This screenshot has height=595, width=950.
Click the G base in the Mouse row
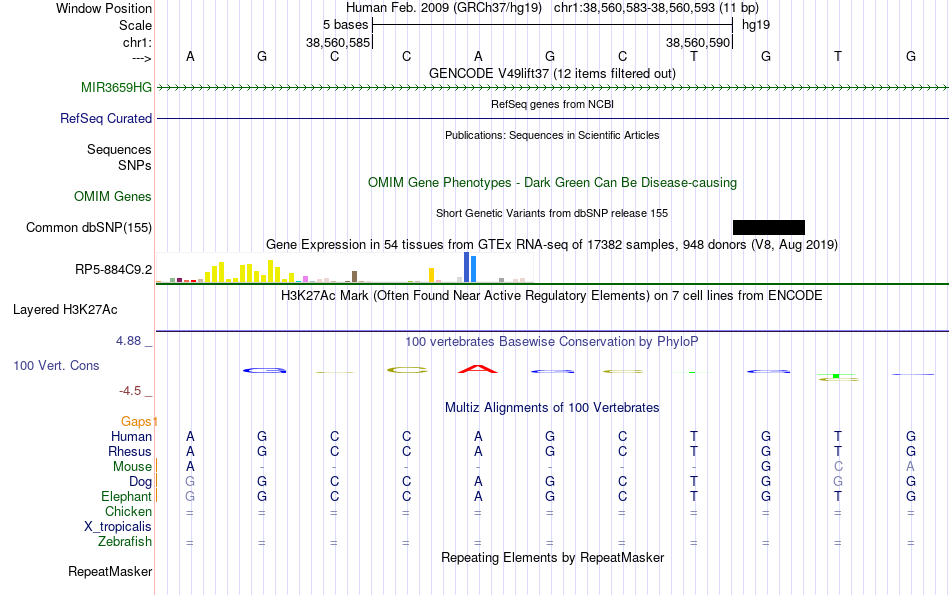(x=766, y=467)
